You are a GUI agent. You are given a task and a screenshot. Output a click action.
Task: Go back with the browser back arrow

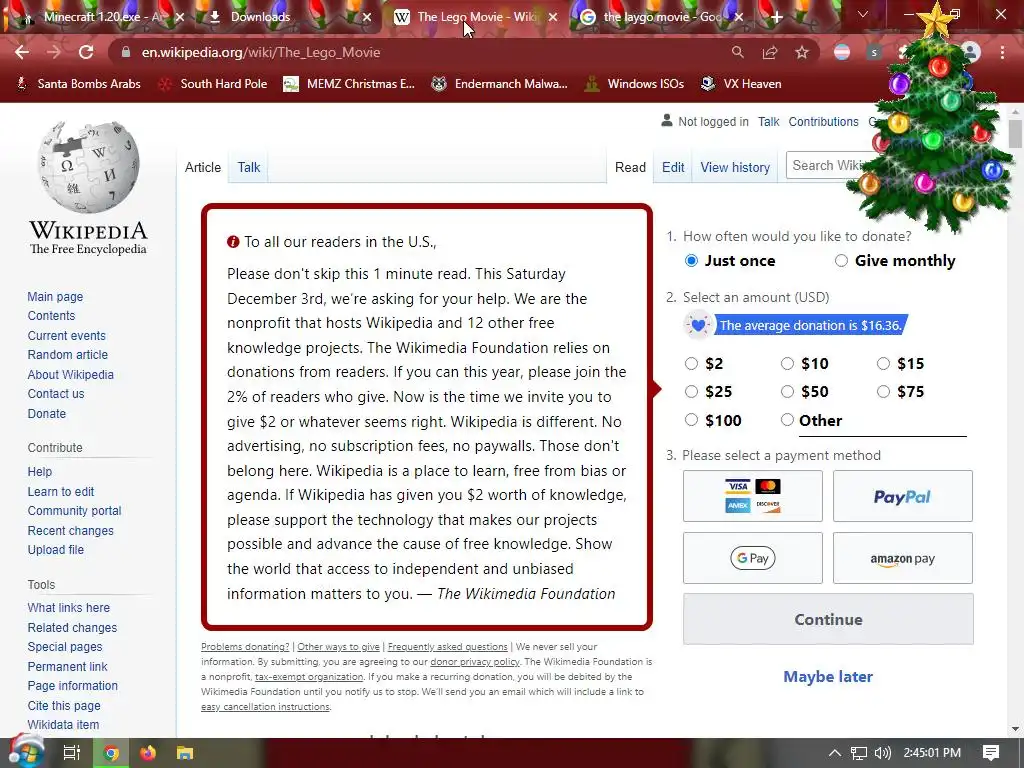click(22, 52)
